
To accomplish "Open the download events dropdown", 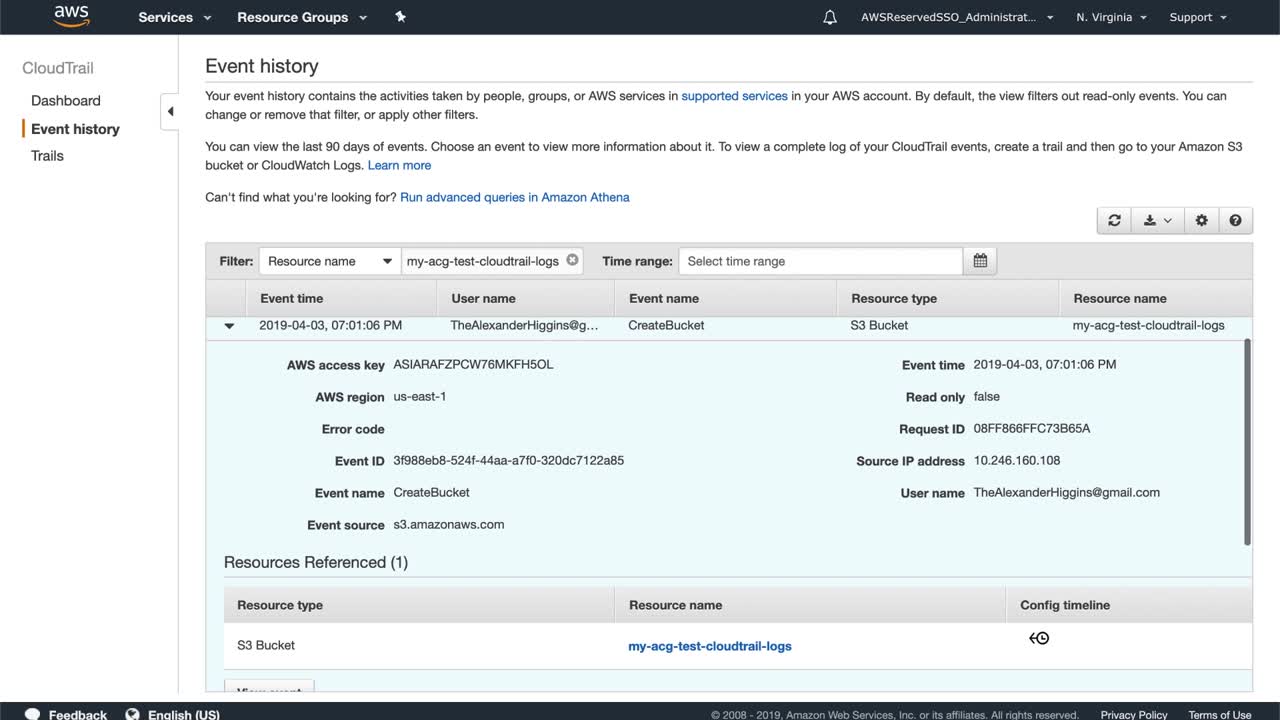I will [x=1157, y=221].
